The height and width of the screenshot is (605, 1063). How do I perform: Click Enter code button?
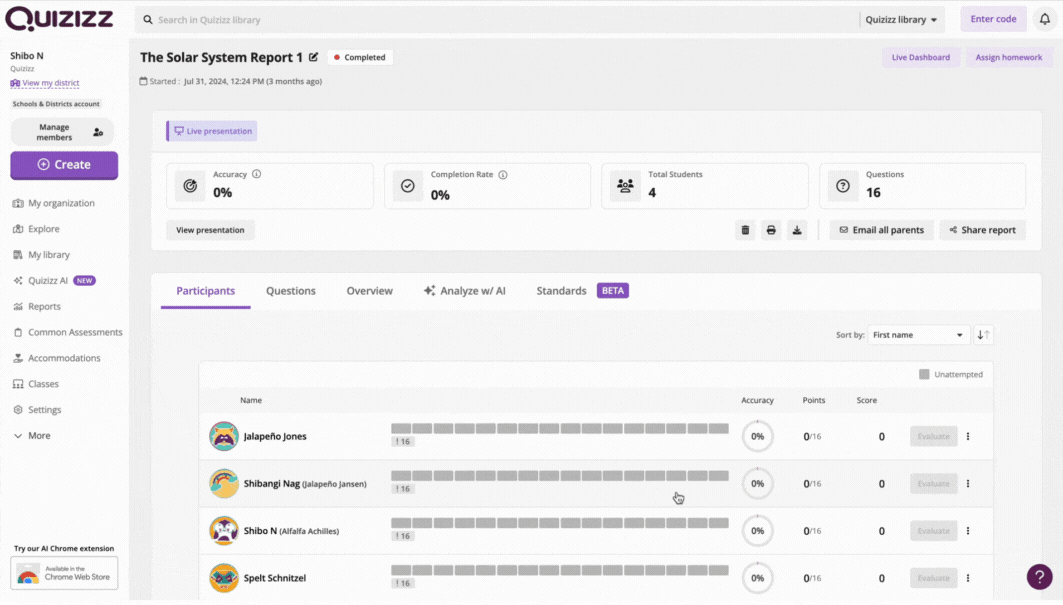[x=993, y=19]
